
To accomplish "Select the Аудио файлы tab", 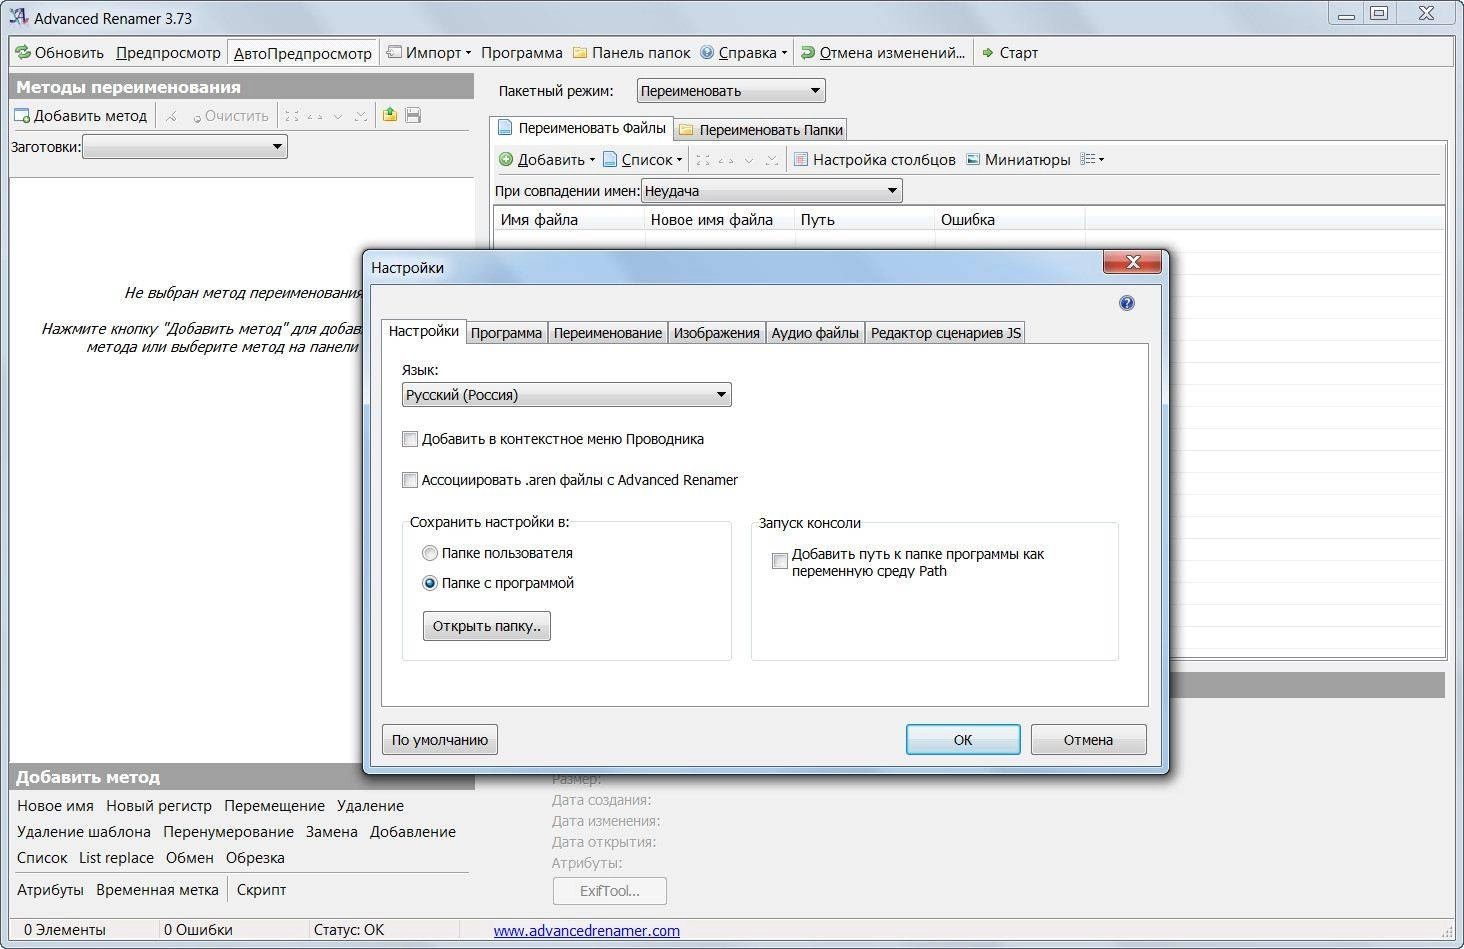I will point(815,333).
